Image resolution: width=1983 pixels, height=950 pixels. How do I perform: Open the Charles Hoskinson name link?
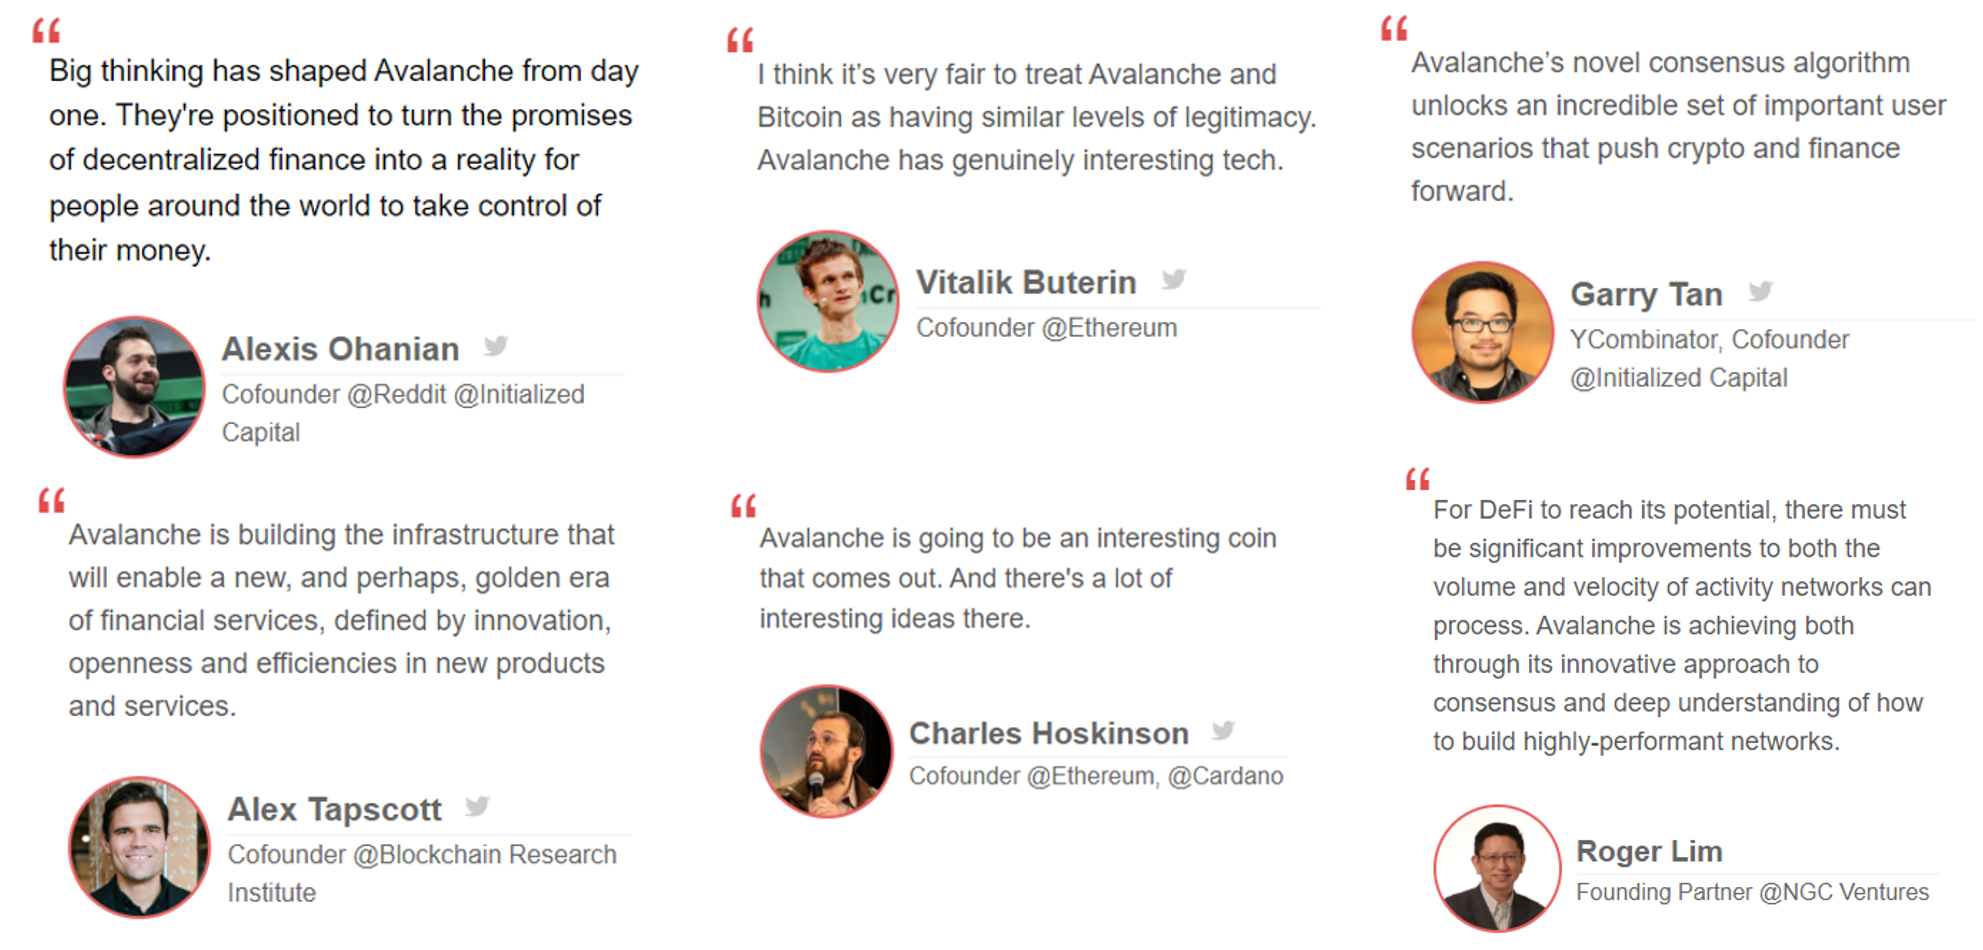[1048, 733]
